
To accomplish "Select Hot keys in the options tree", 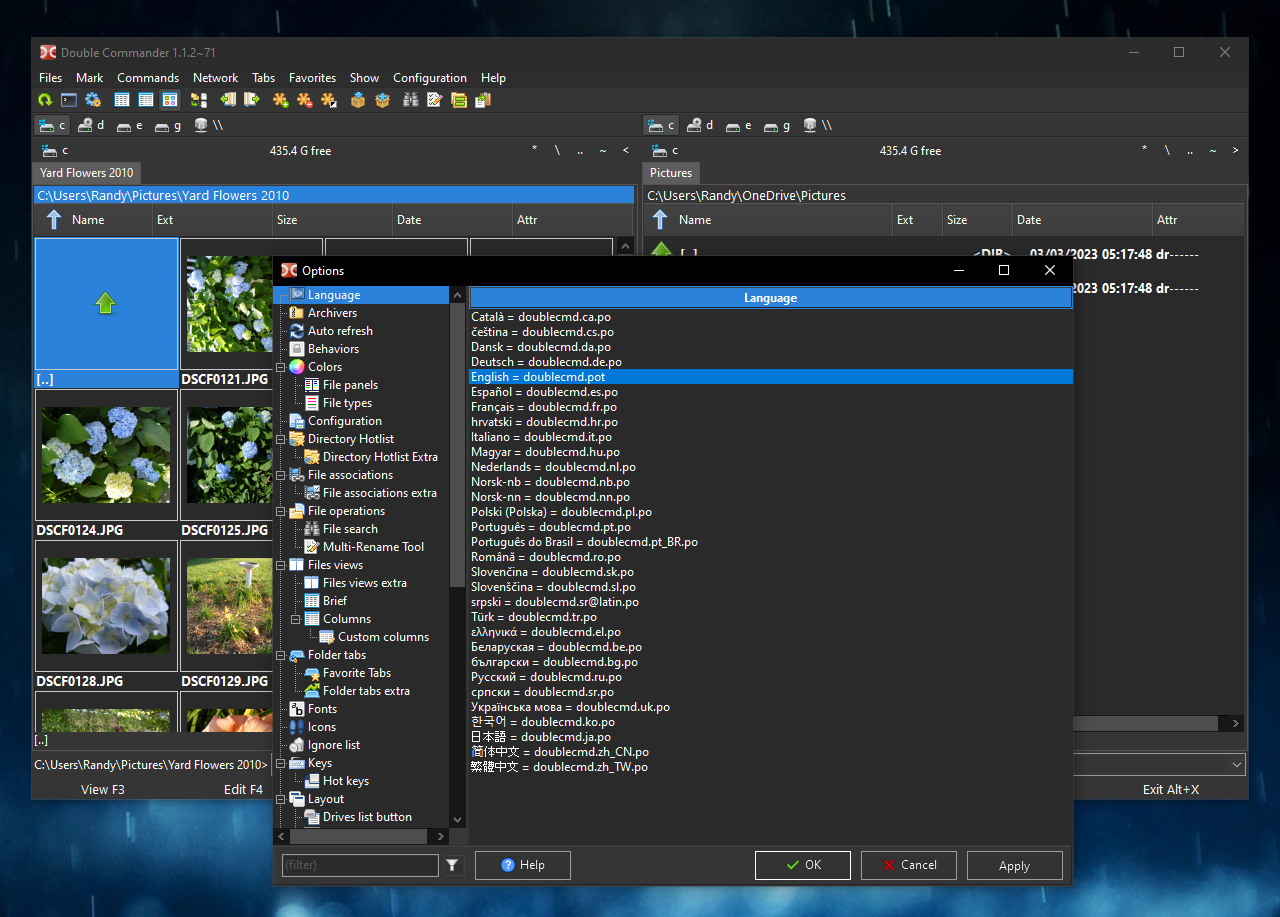I will point(345,781).
